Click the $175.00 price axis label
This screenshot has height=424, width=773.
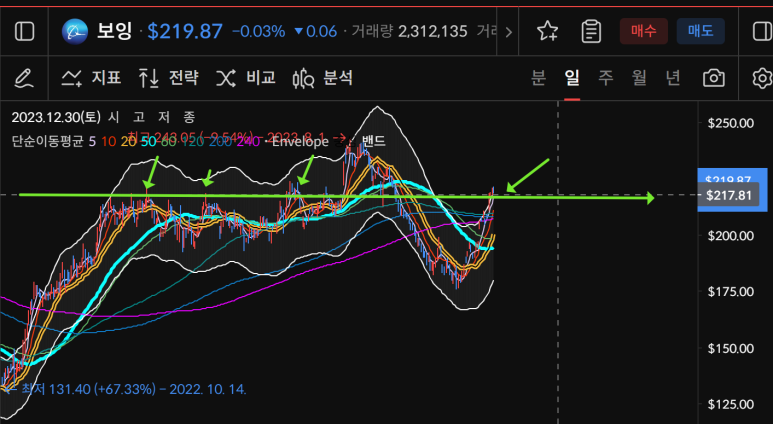coord(730,292)
